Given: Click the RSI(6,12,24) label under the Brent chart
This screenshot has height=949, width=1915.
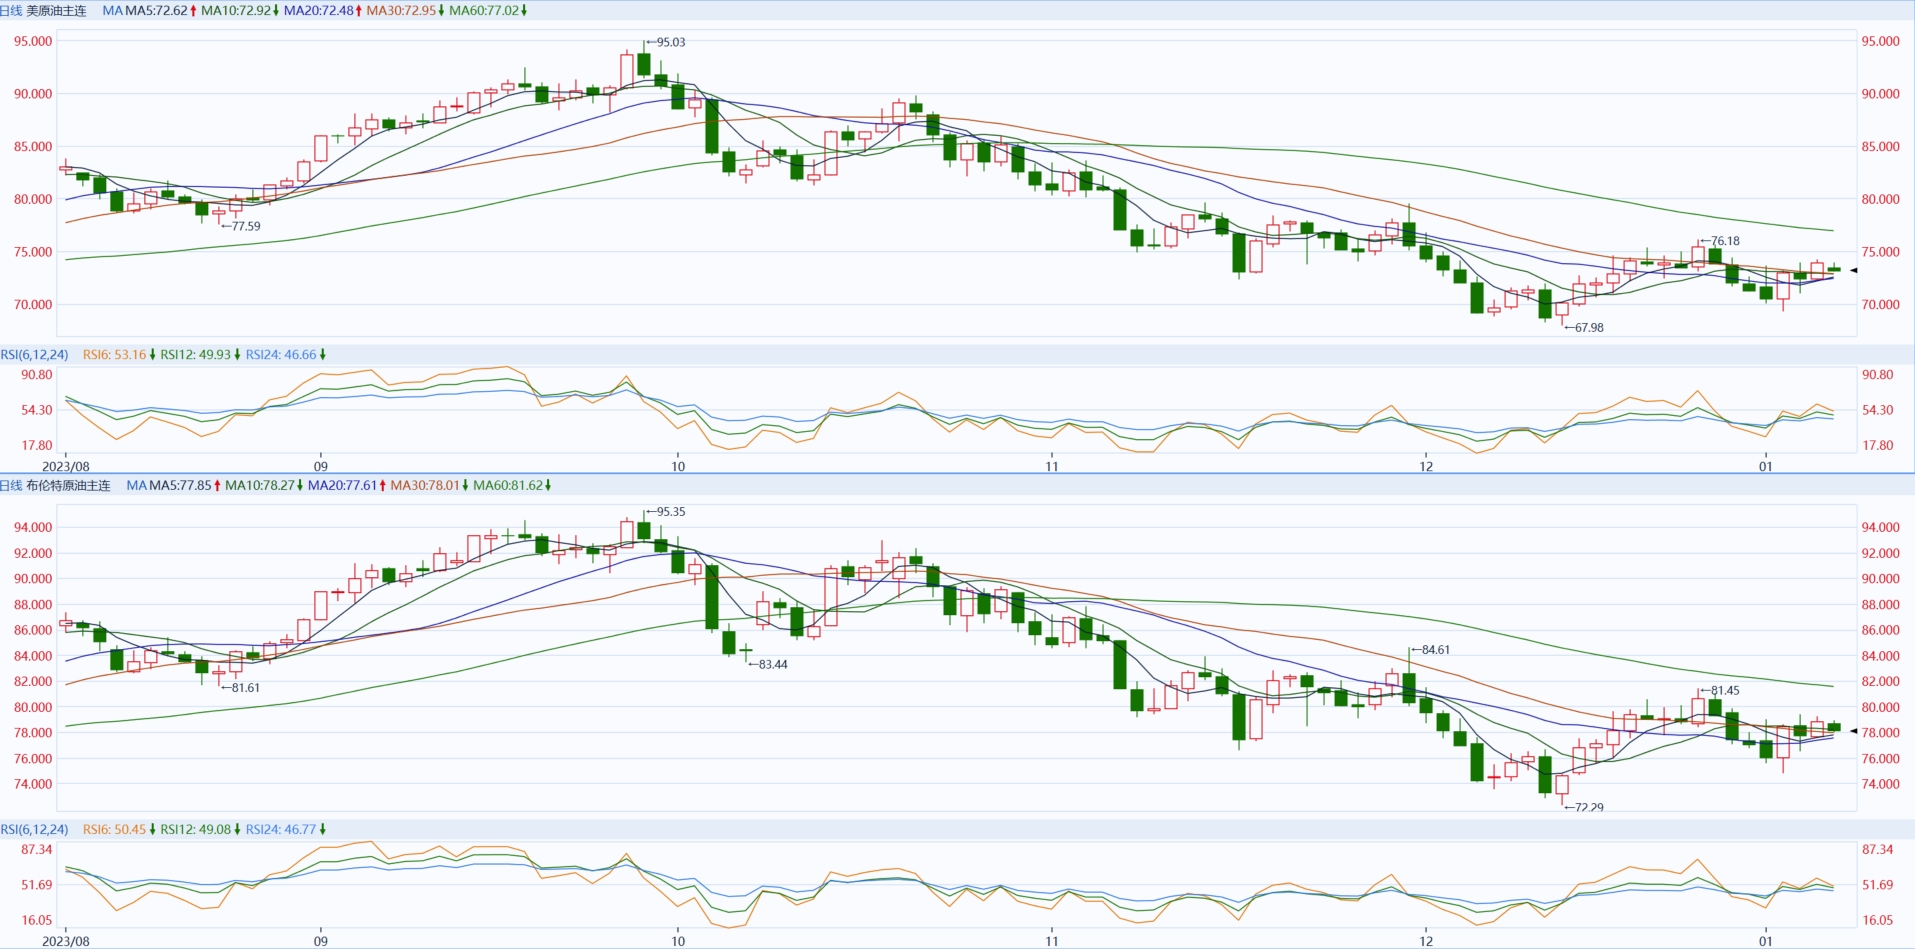Looking at the screenshot, I should 35,830.
